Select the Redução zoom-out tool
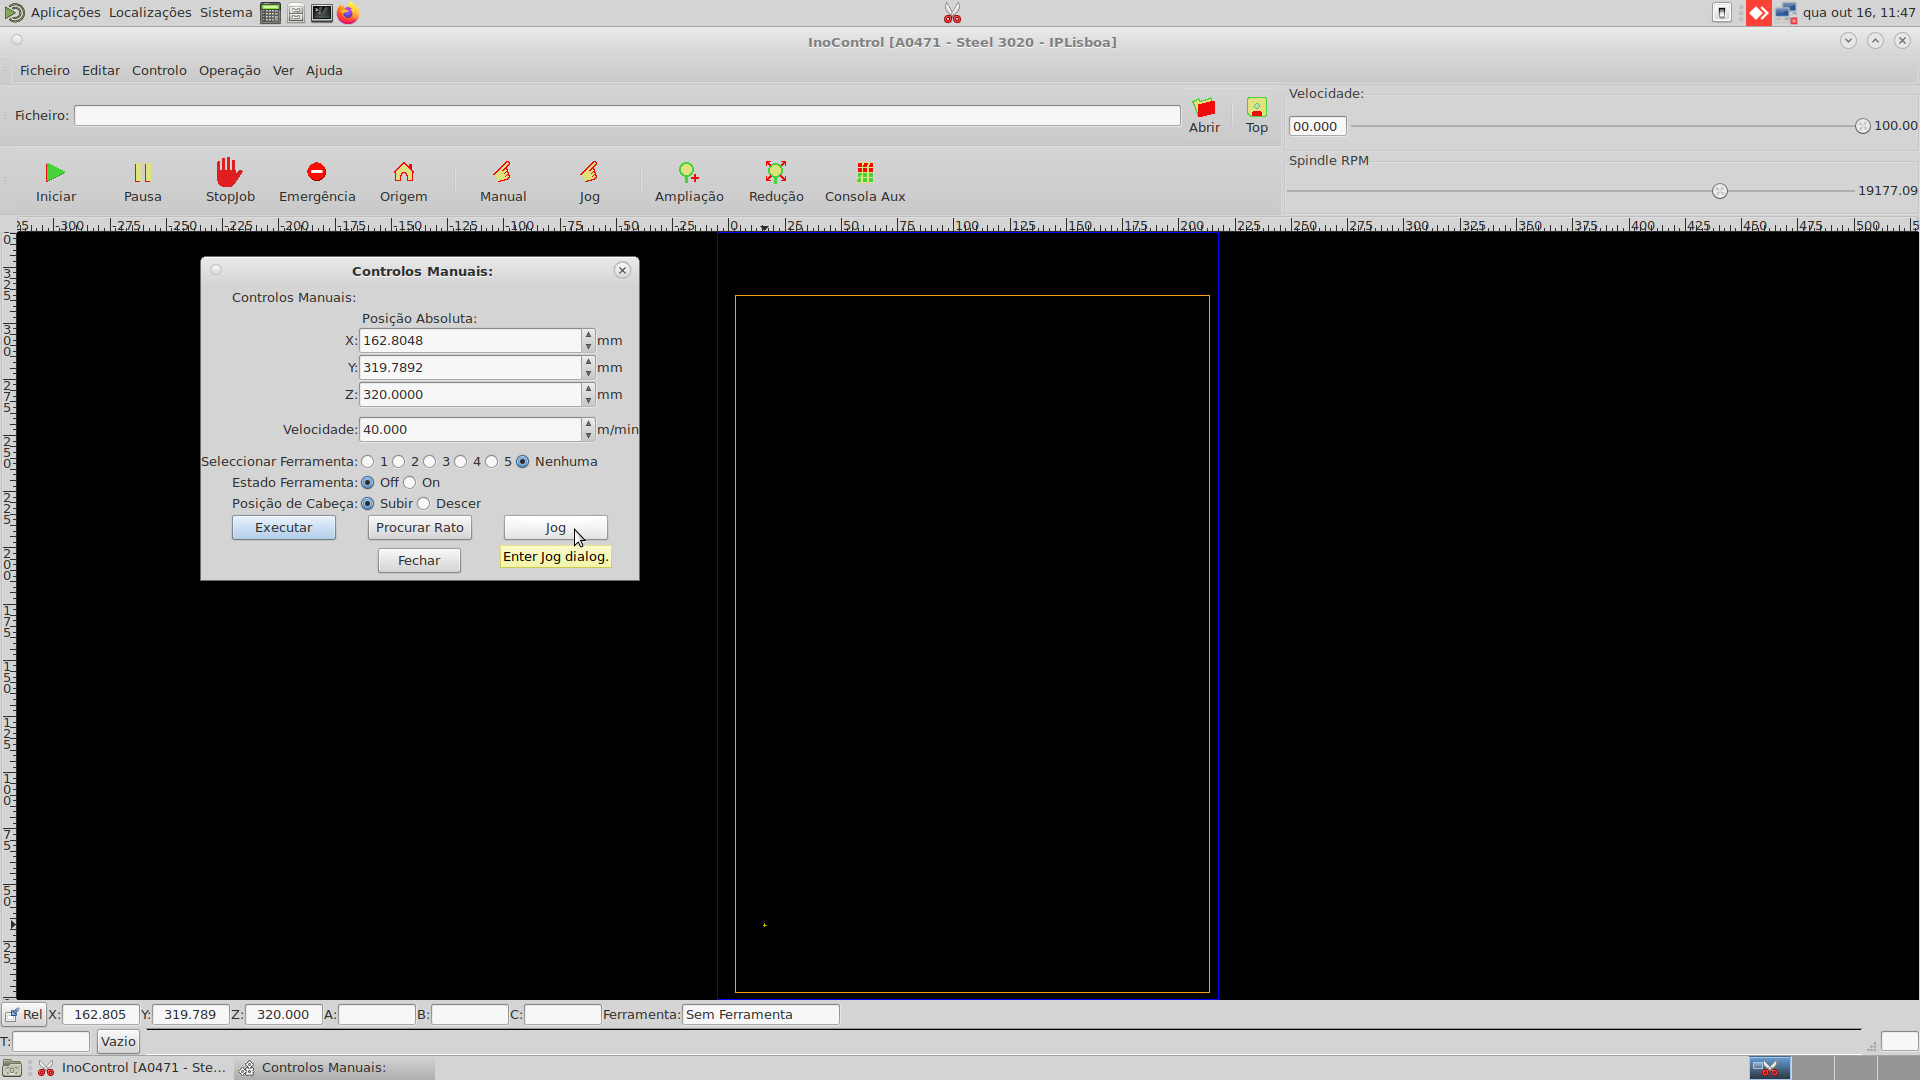The image size is (1920, 1080). coord(776,173)
